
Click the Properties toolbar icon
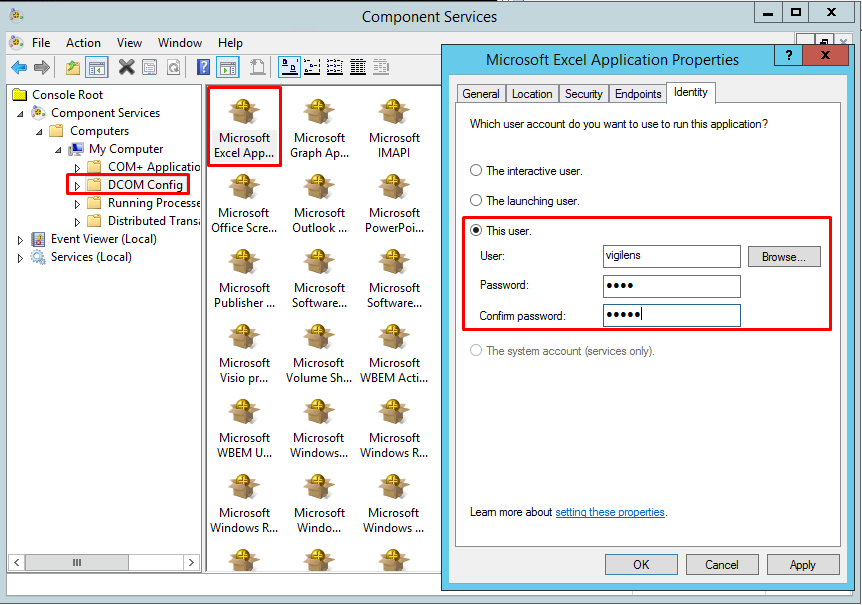pyautogui.click(x=150, y=68)
